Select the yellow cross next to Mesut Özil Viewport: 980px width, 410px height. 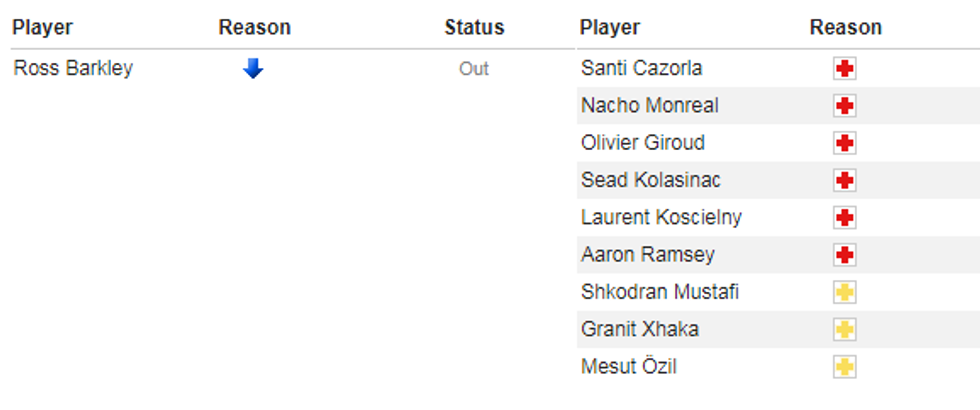coord(845,367)
